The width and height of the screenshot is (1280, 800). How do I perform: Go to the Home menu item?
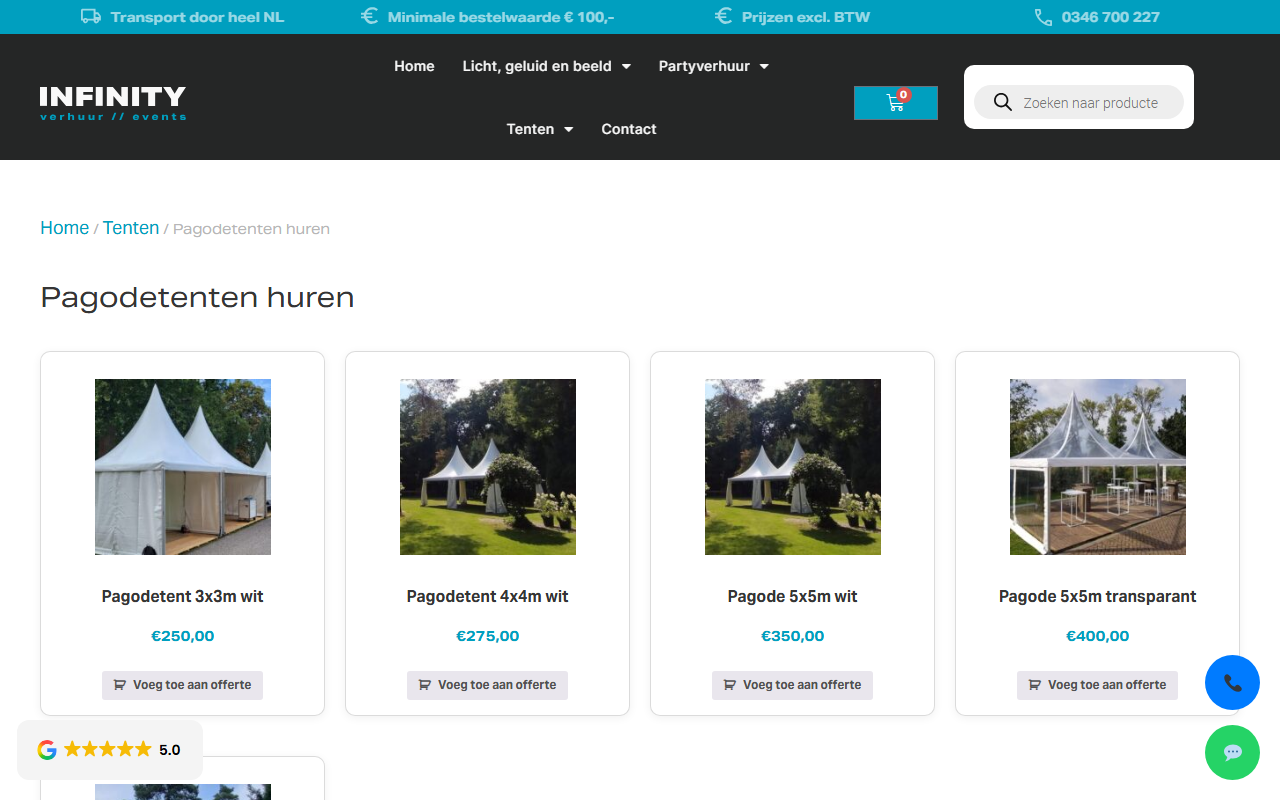pos(414,66)
